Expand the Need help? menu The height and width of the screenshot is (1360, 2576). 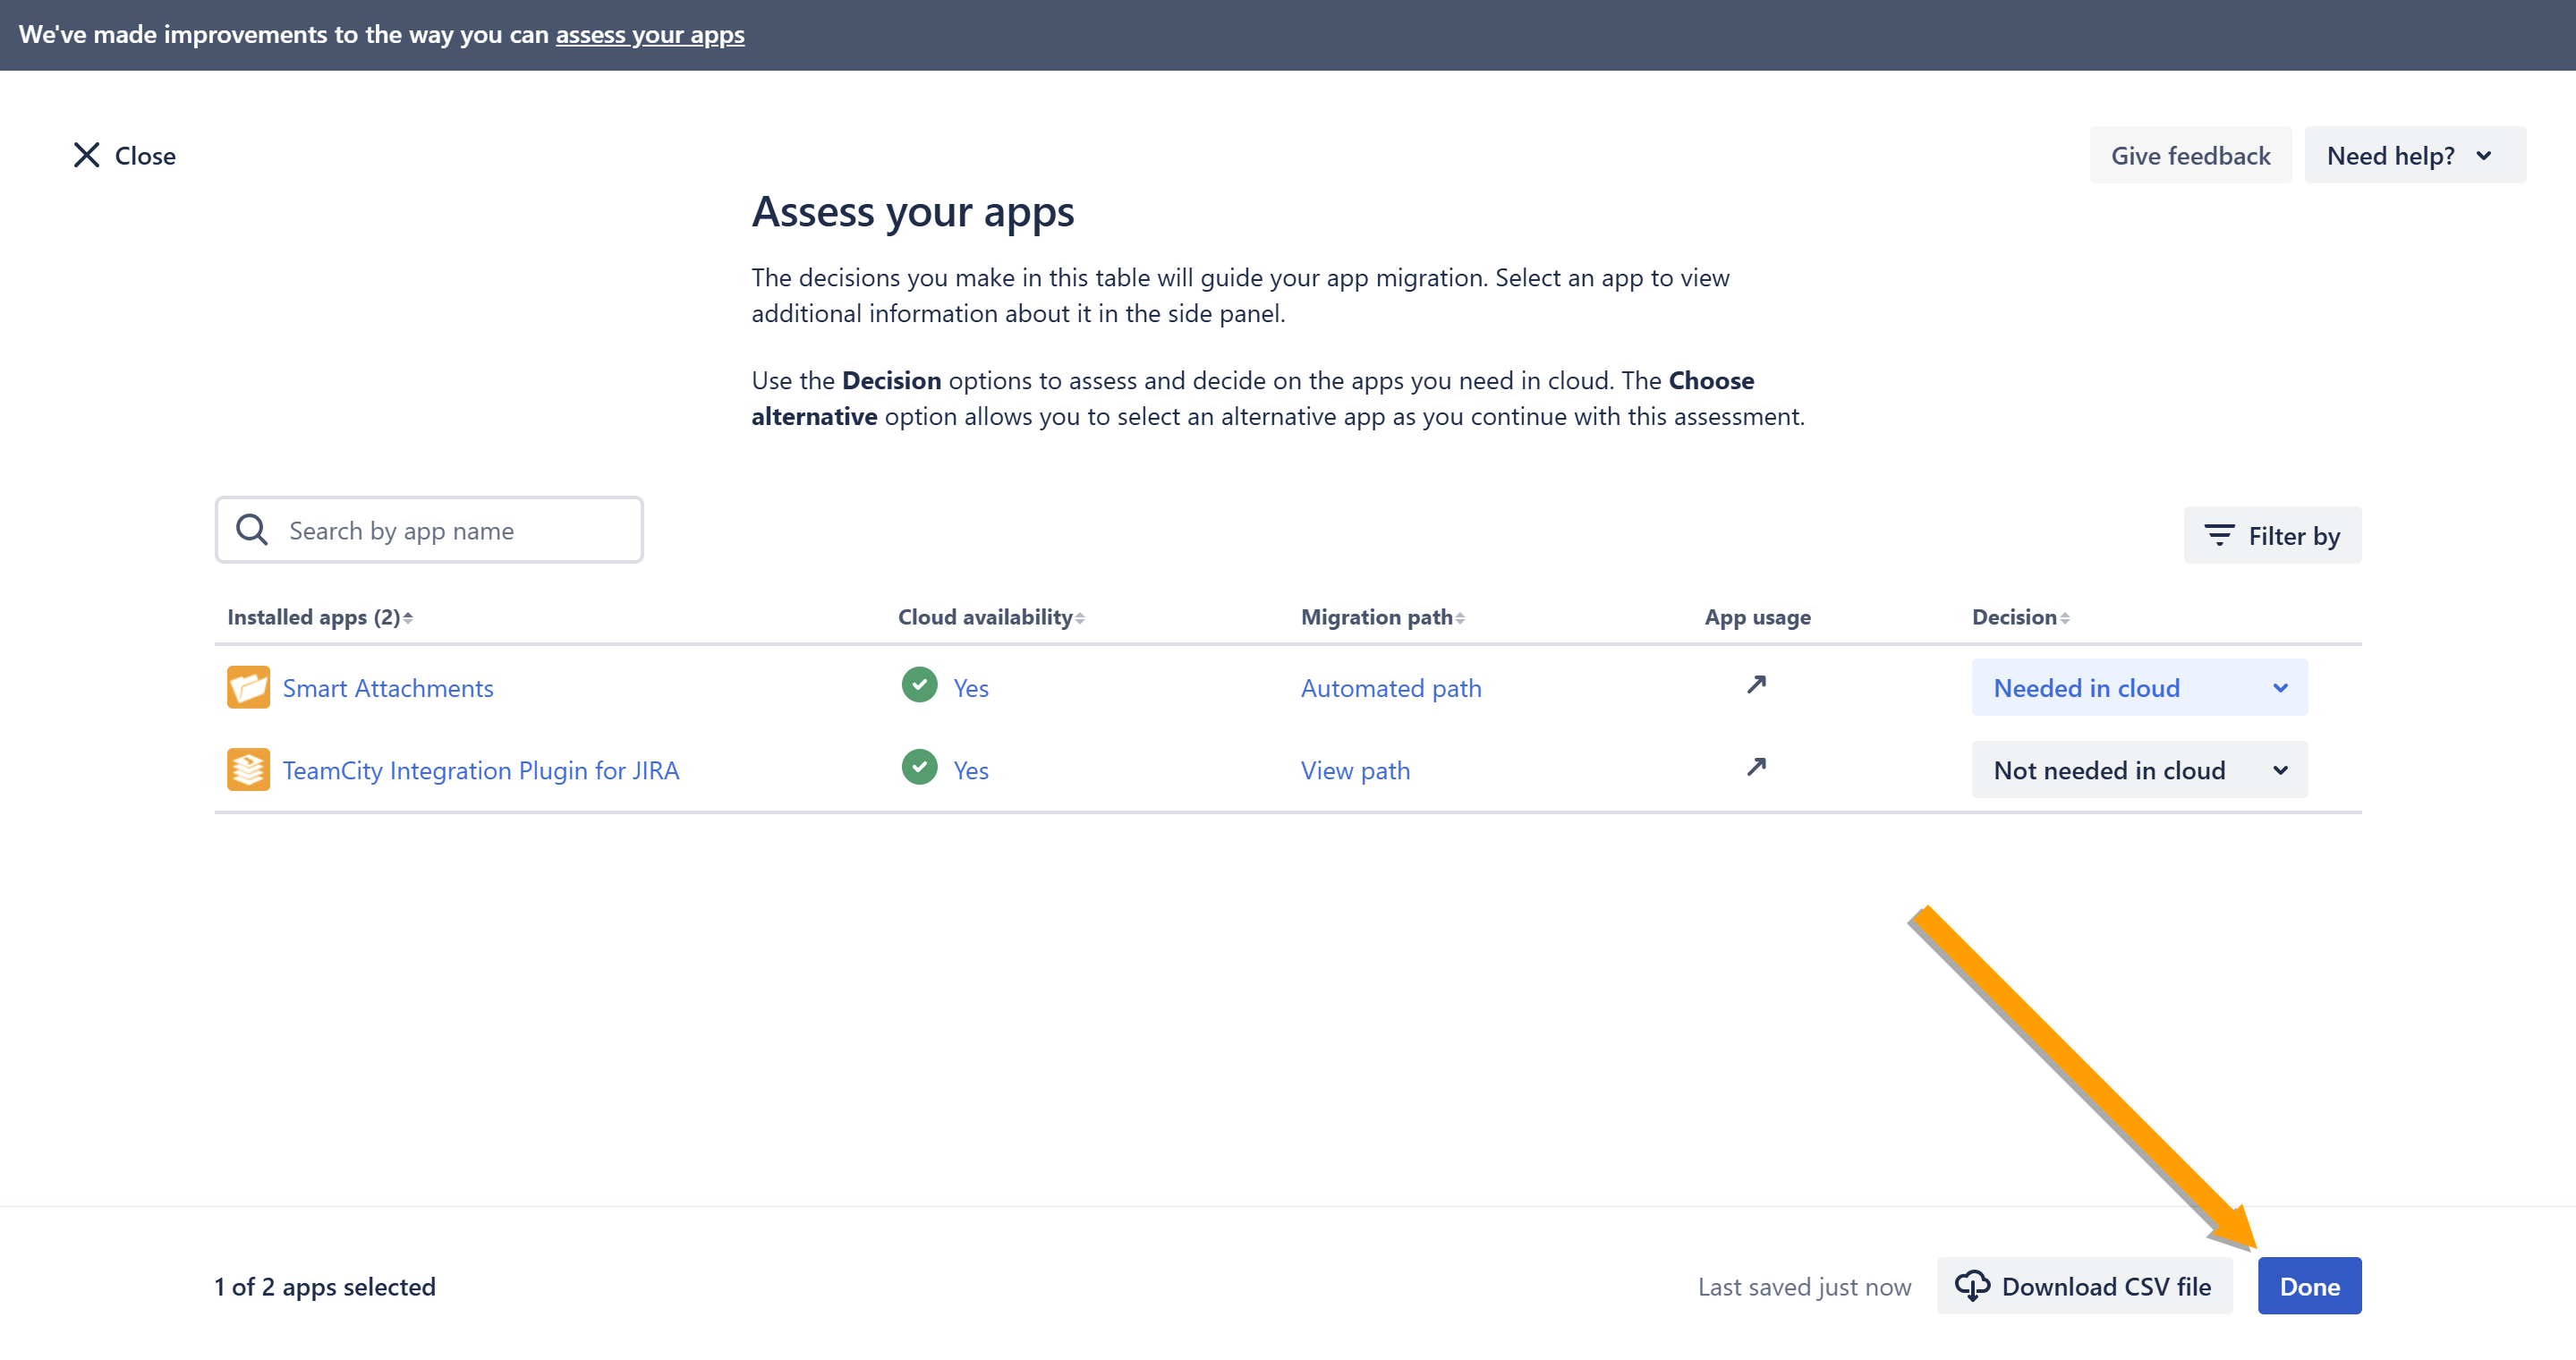[2413, 155]
